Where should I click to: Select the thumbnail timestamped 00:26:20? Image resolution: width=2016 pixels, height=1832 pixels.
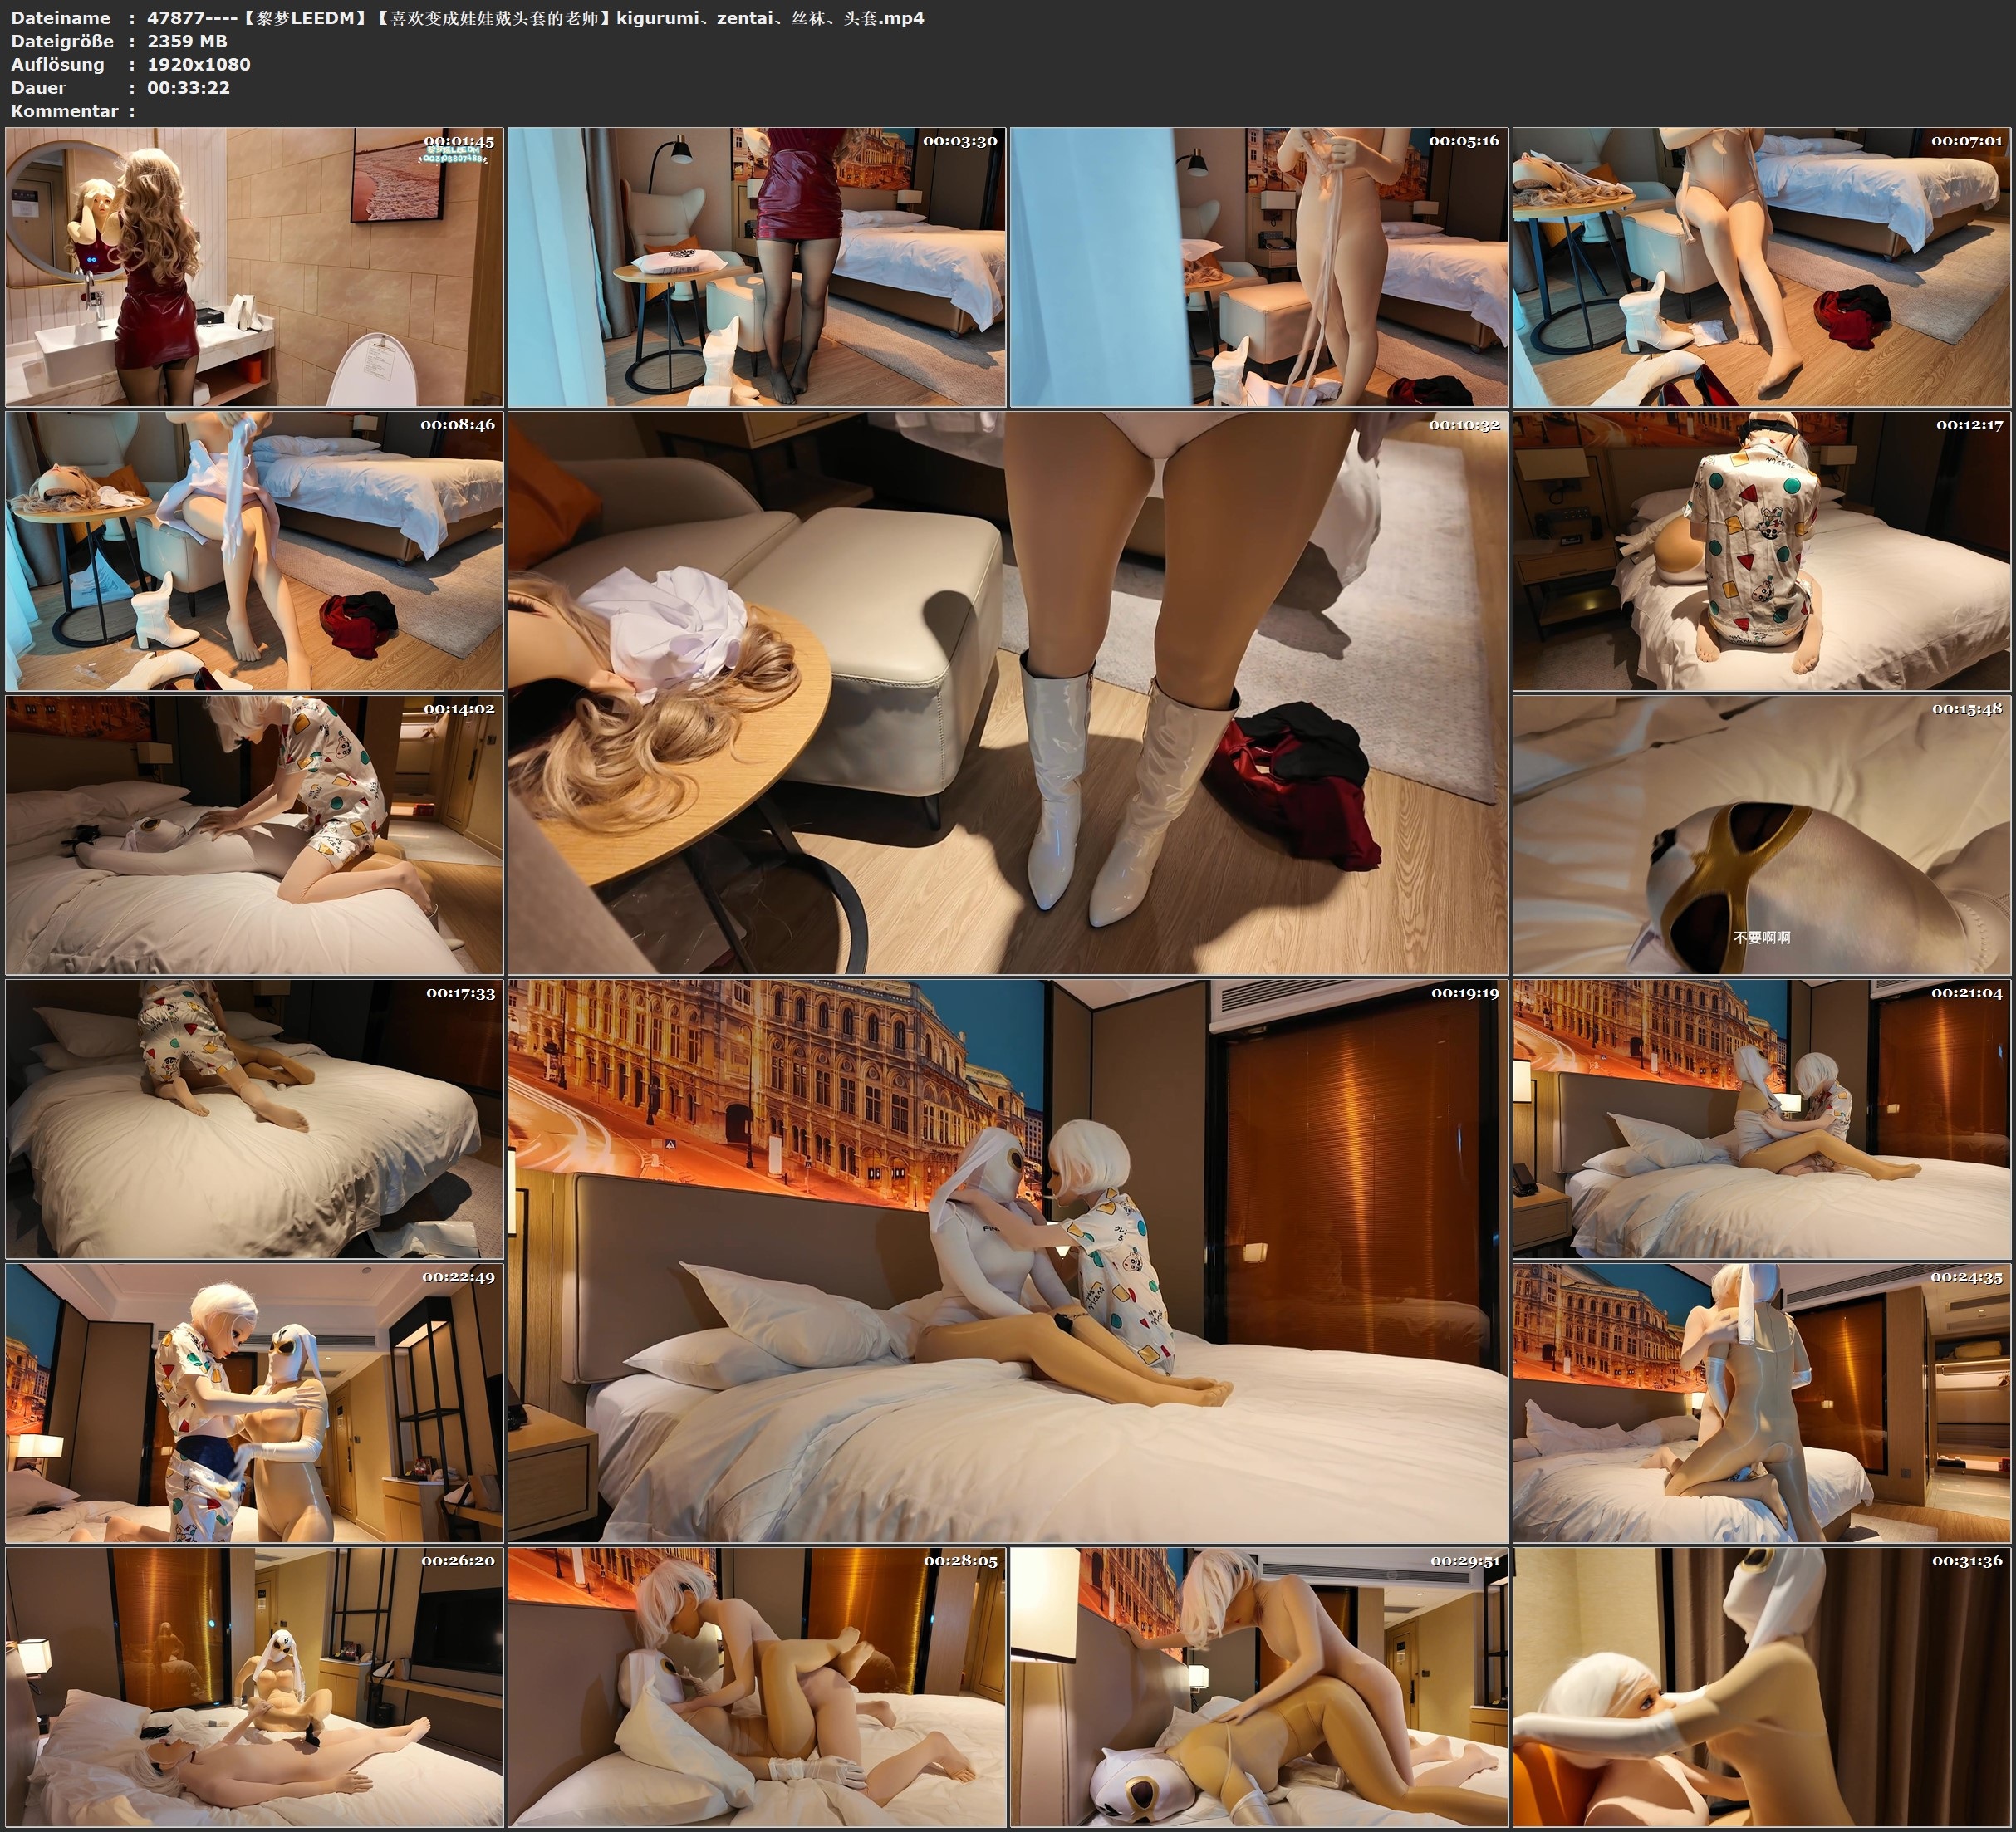tap(254, 1687)
